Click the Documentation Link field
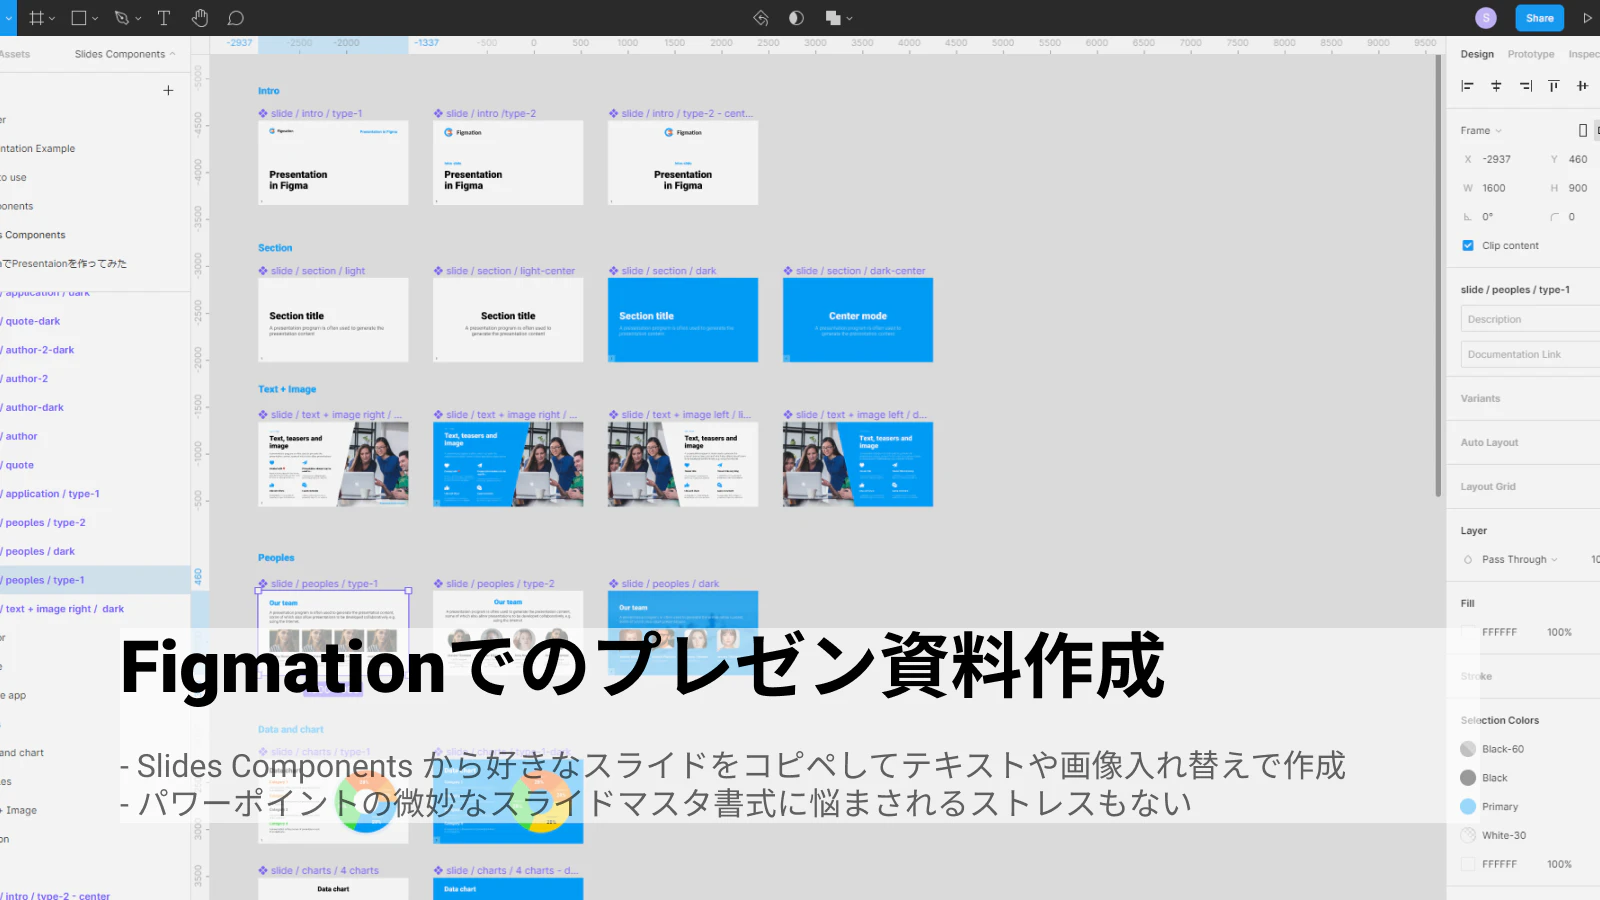 click(1530, 354)
